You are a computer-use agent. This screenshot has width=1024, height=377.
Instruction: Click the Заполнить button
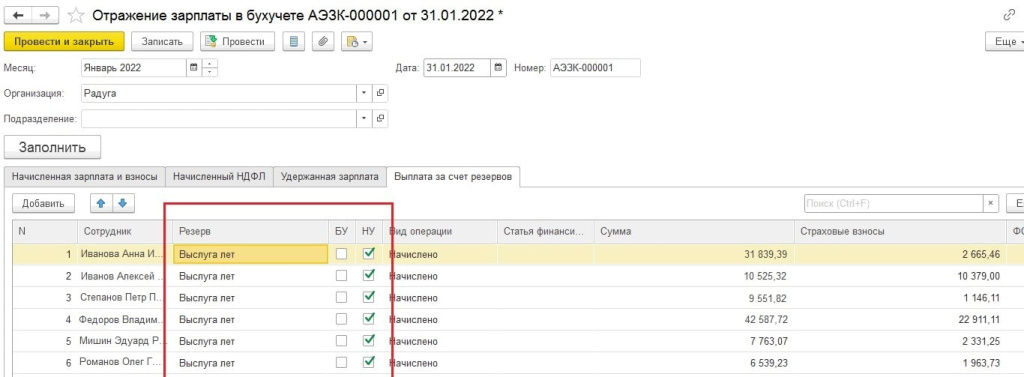pos(52,147)
